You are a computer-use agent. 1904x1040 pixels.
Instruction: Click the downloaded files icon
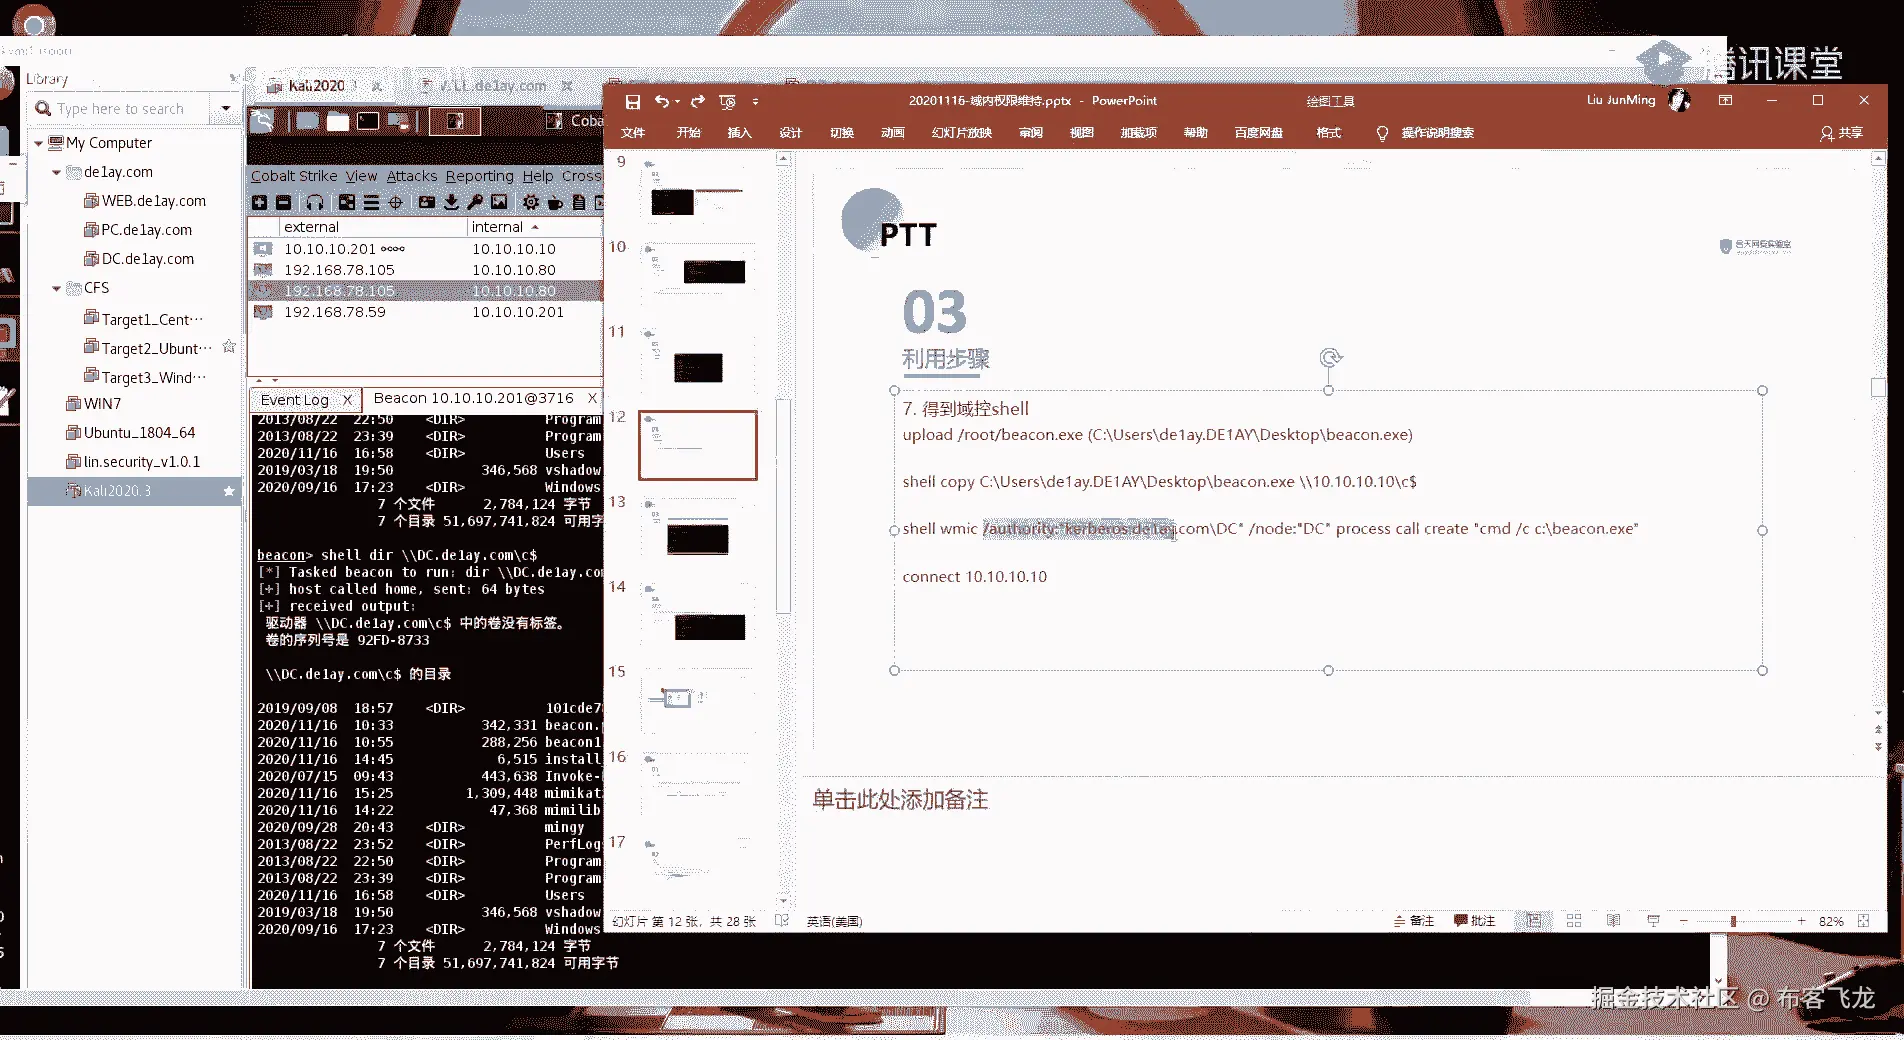tap(451, 202)
